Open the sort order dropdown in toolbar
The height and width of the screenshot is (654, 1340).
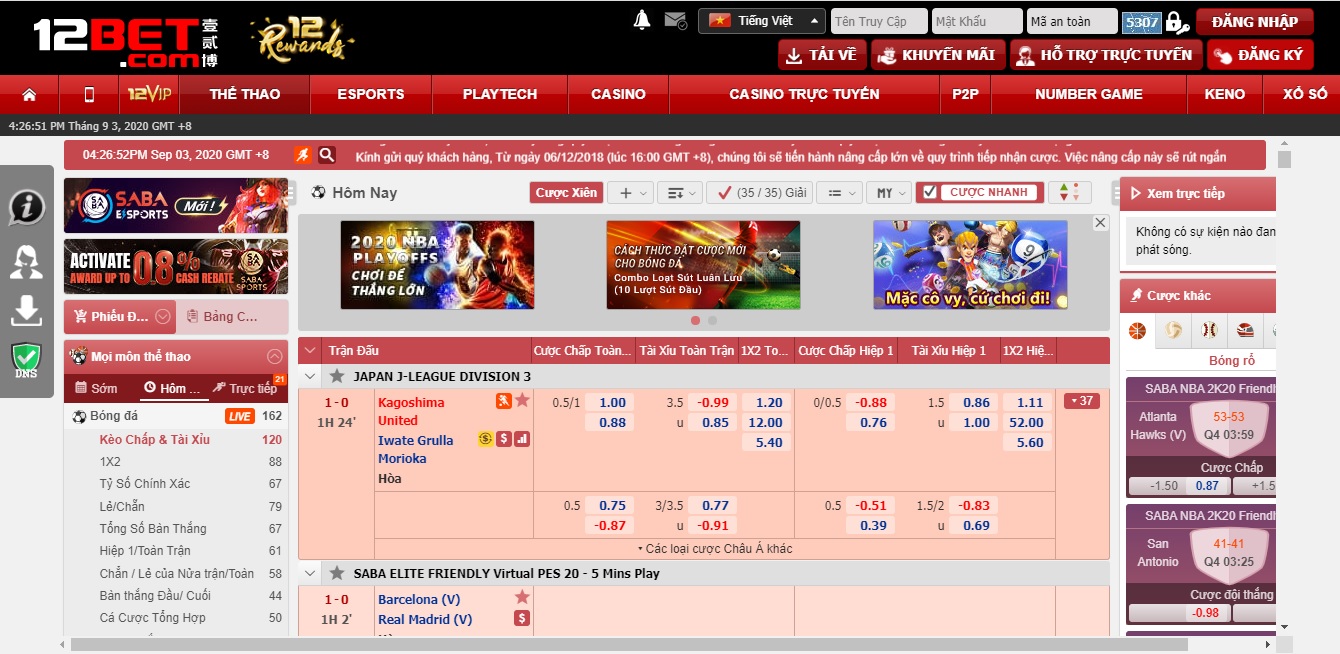point(680,193)
